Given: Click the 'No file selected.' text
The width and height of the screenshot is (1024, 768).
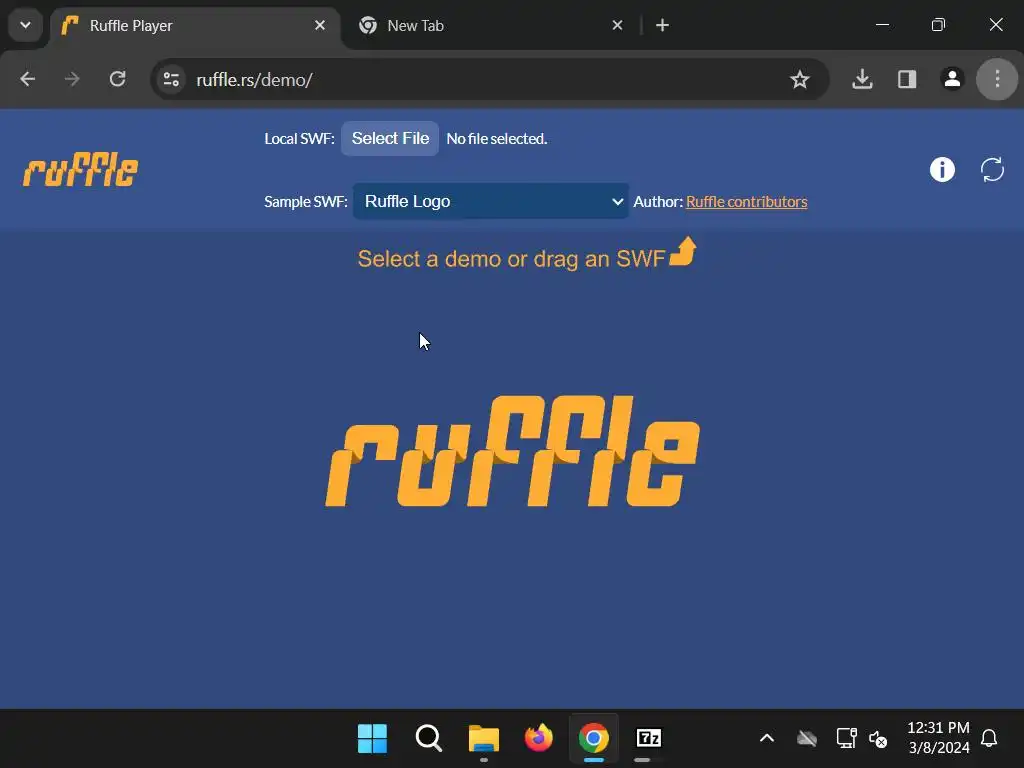Looking at the screenshot, I should (497, 138).
